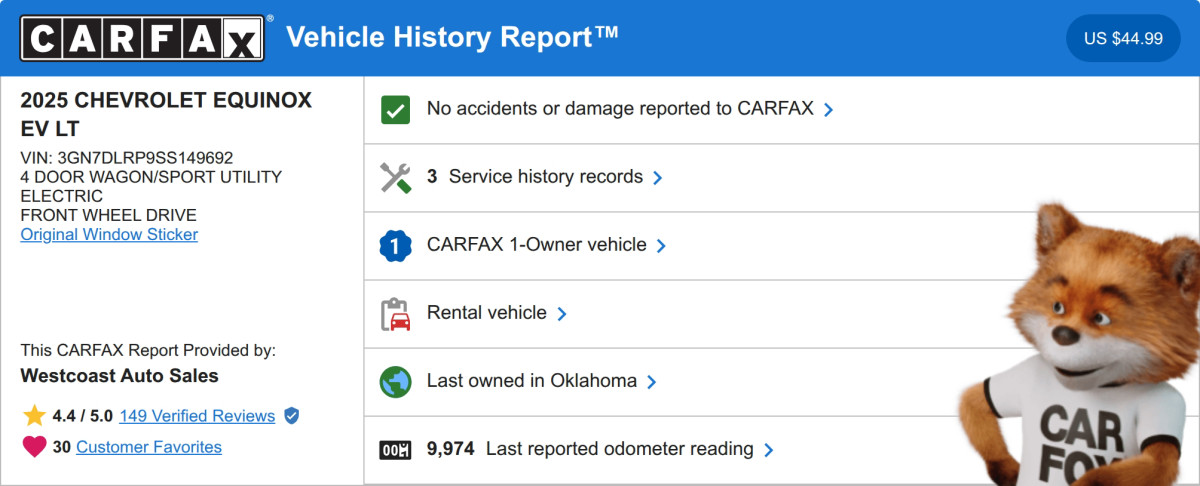This screenshot has height=486, width=1200.
Task: Expand the last reported odometer chevron
Action: tap(768, 450)
